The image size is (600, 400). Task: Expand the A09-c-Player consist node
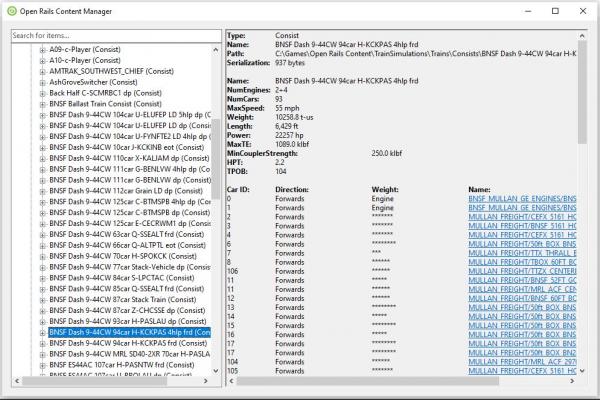[42, 50]
